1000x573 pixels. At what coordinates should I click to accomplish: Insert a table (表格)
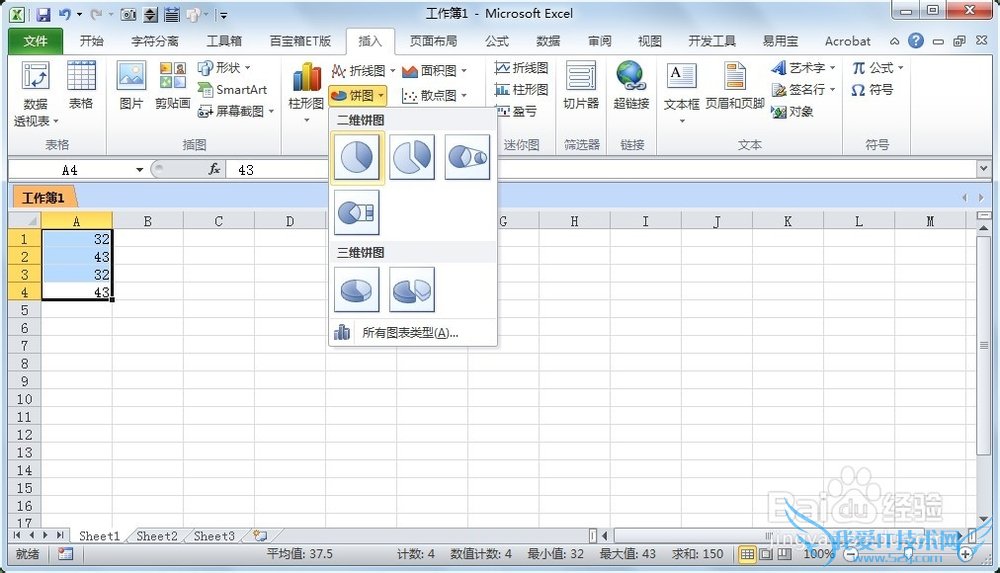click(x=81, y=86)
